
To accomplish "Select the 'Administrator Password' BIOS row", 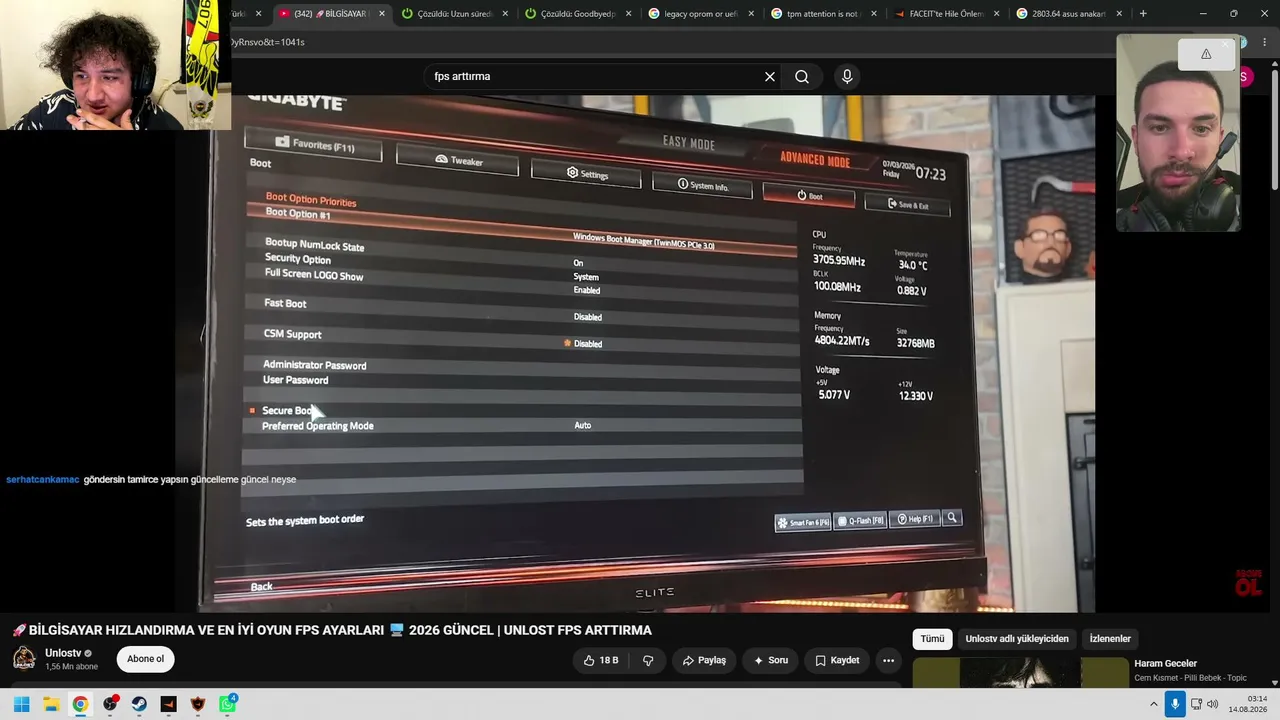I will click(x=522, y=366).
